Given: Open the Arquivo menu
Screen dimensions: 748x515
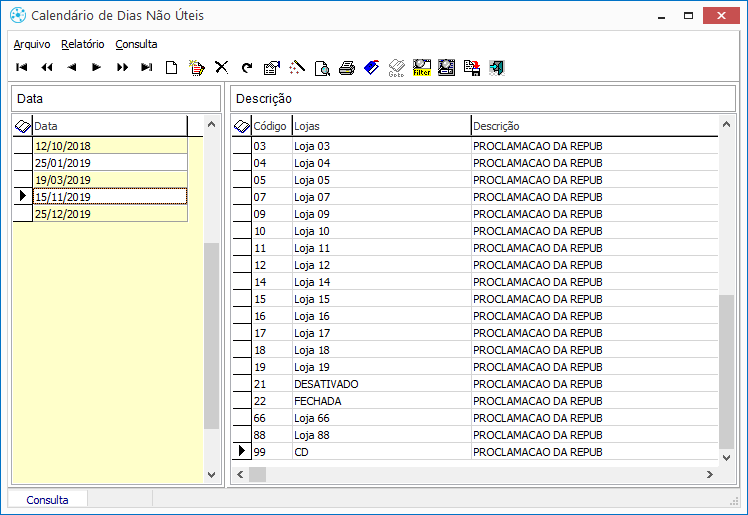Looking at the screenshot, I should (32, 44).
